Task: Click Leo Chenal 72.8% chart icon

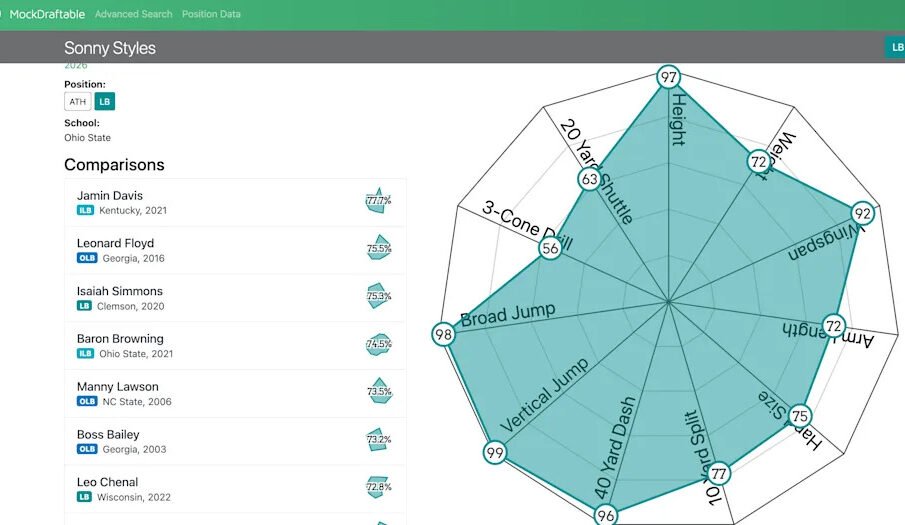Action: click(x=378, y=487)
